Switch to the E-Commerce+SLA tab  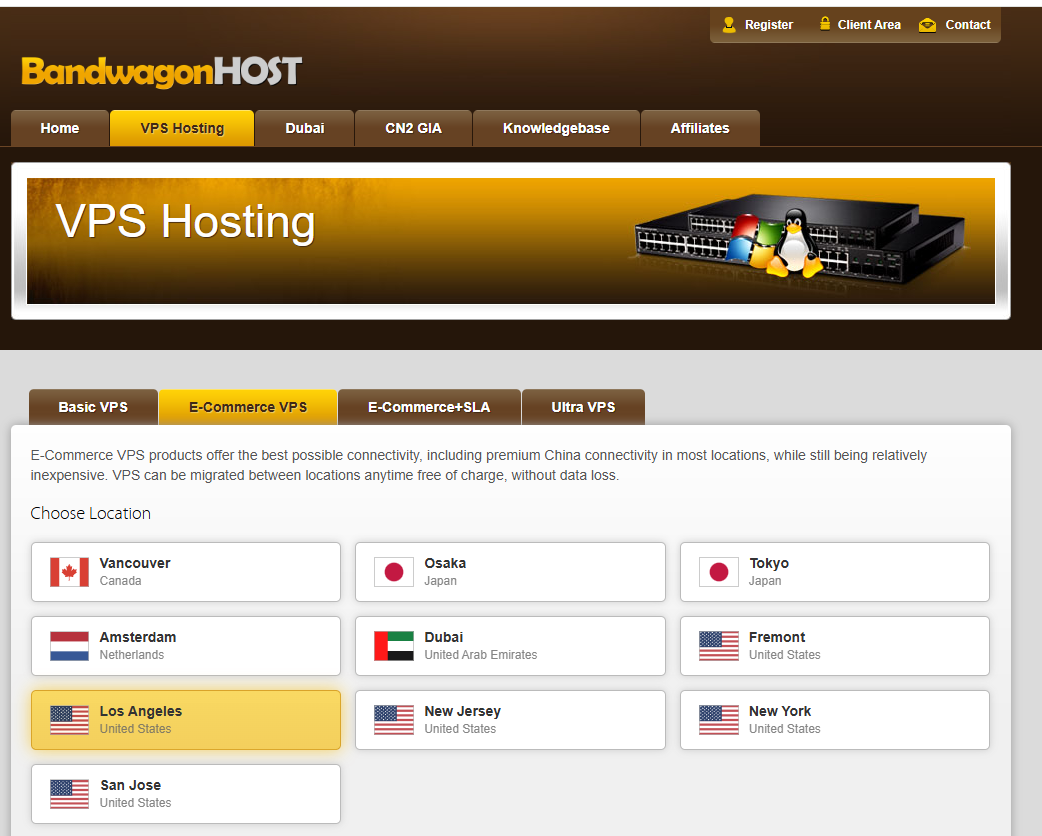point(429,407)
